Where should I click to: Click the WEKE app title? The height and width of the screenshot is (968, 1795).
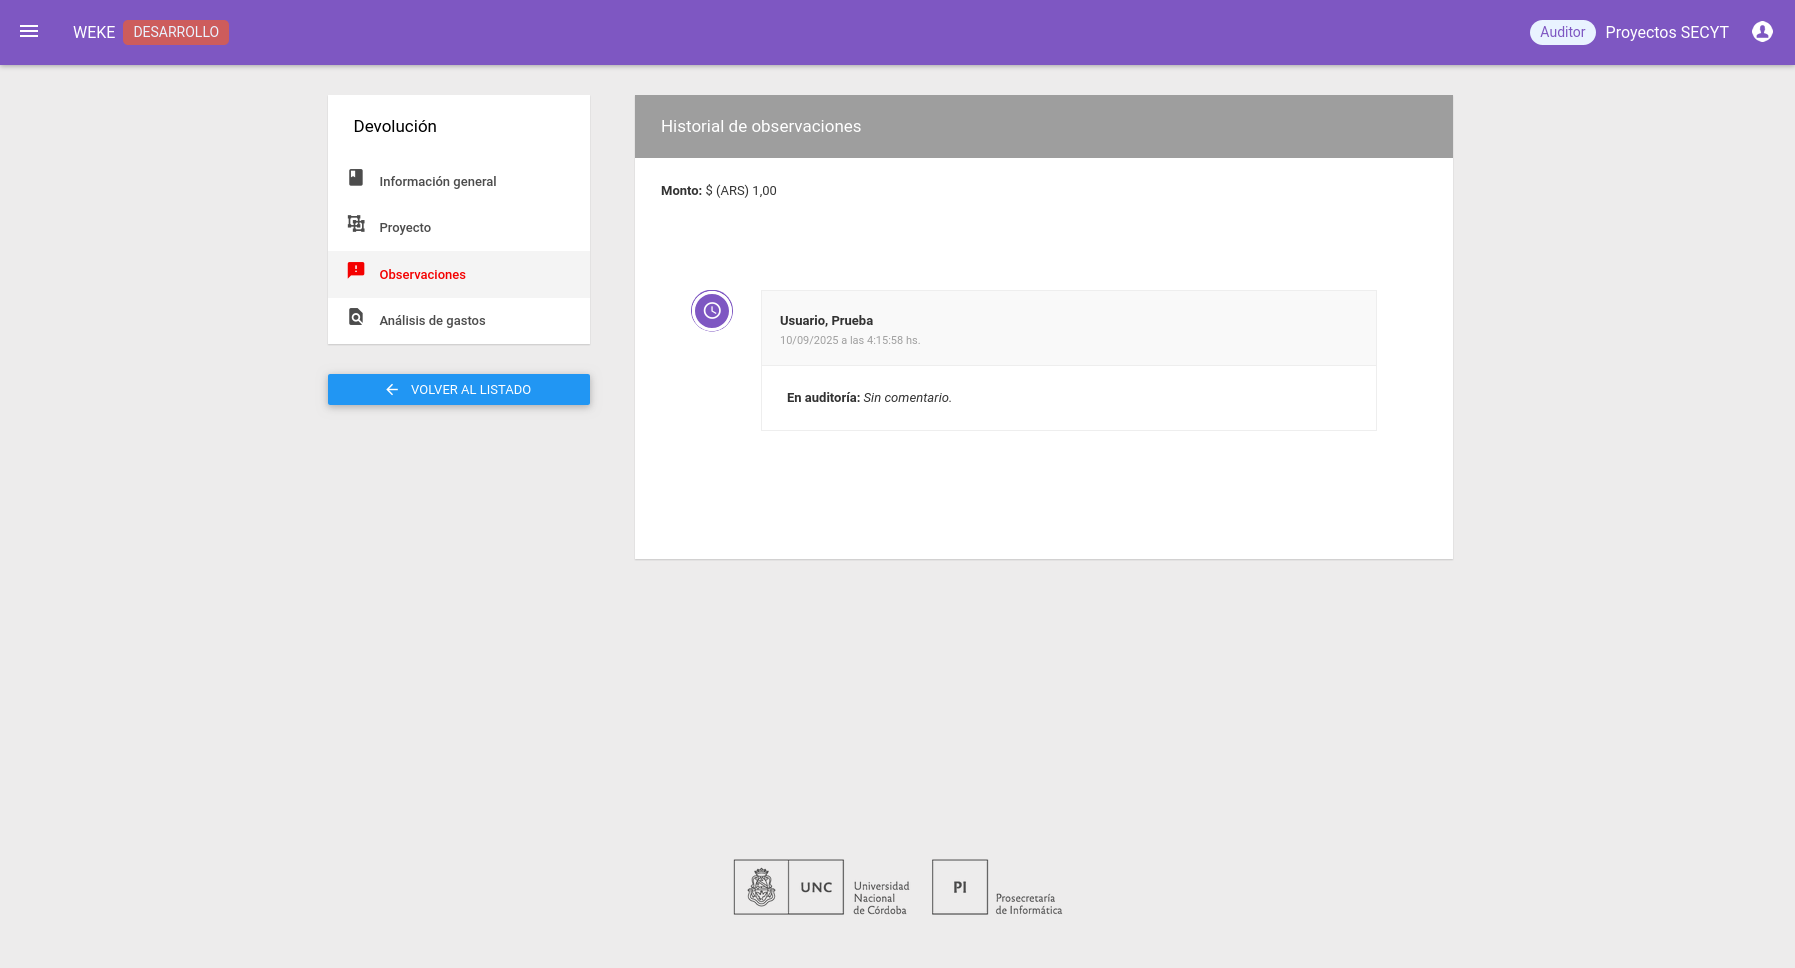pyautogui.click(x=94, y=33)
